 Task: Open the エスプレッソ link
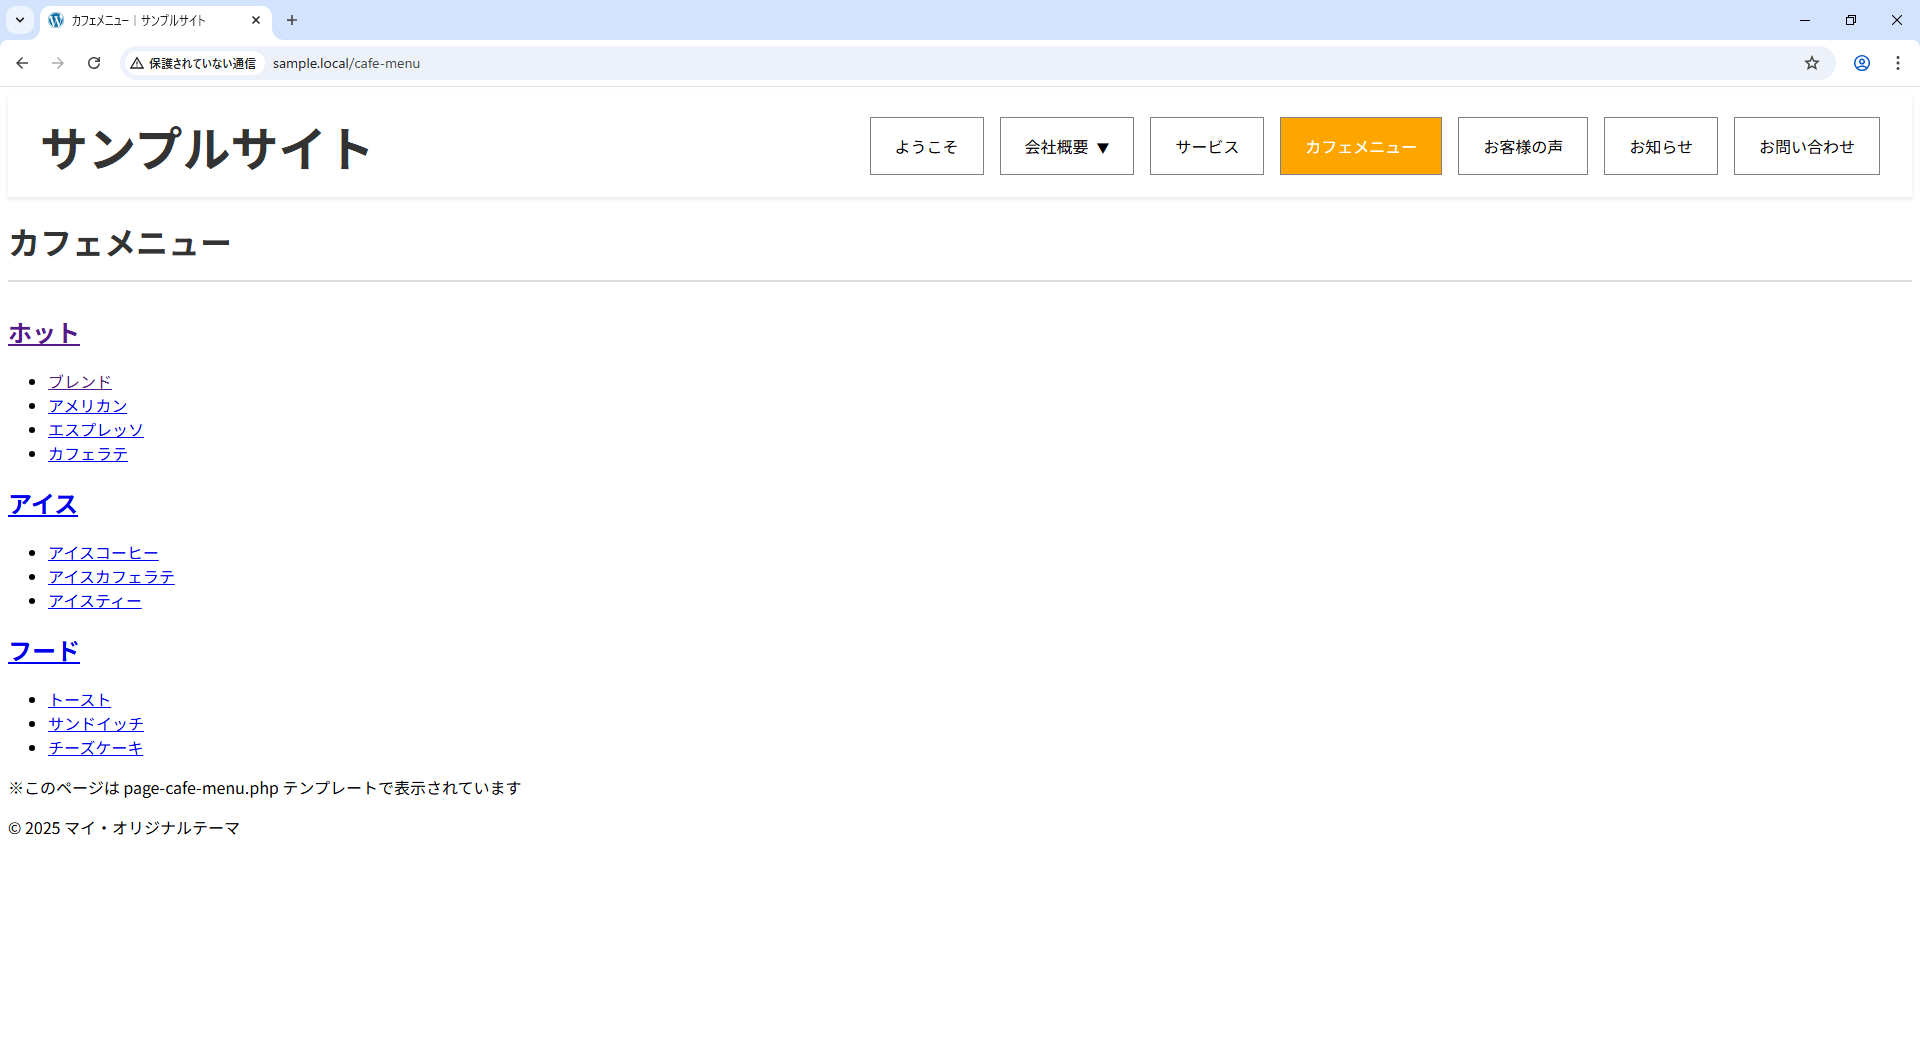point(96,430)
